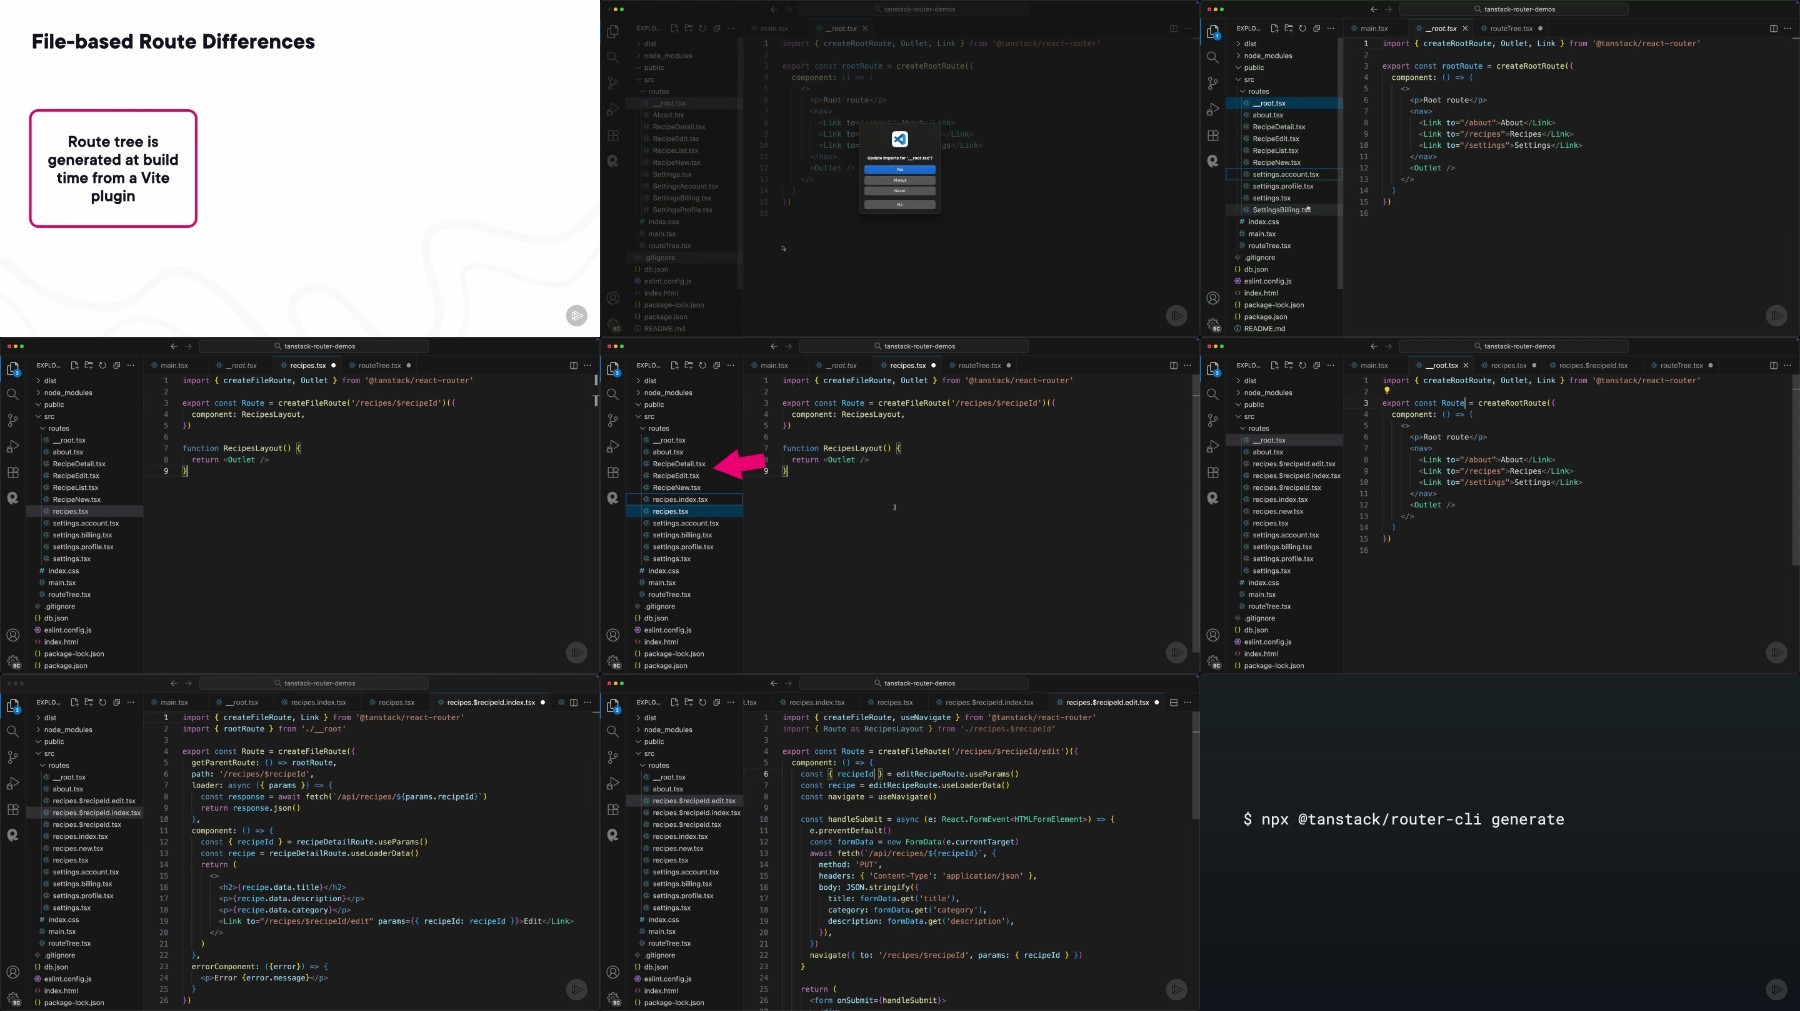Screen dimensions: 1800x1011
Task: Click pink box reading 'Route tree is generated'
Action: [113, 168]
